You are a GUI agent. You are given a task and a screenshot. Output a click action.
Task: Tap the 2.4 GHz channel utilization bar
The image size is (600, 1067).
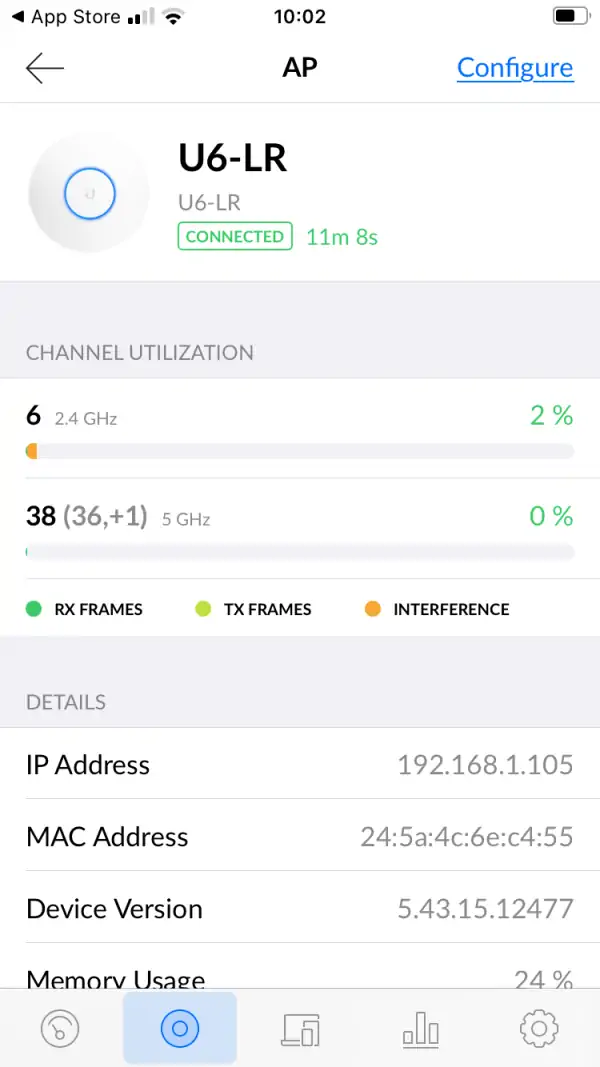coord(300,452)
